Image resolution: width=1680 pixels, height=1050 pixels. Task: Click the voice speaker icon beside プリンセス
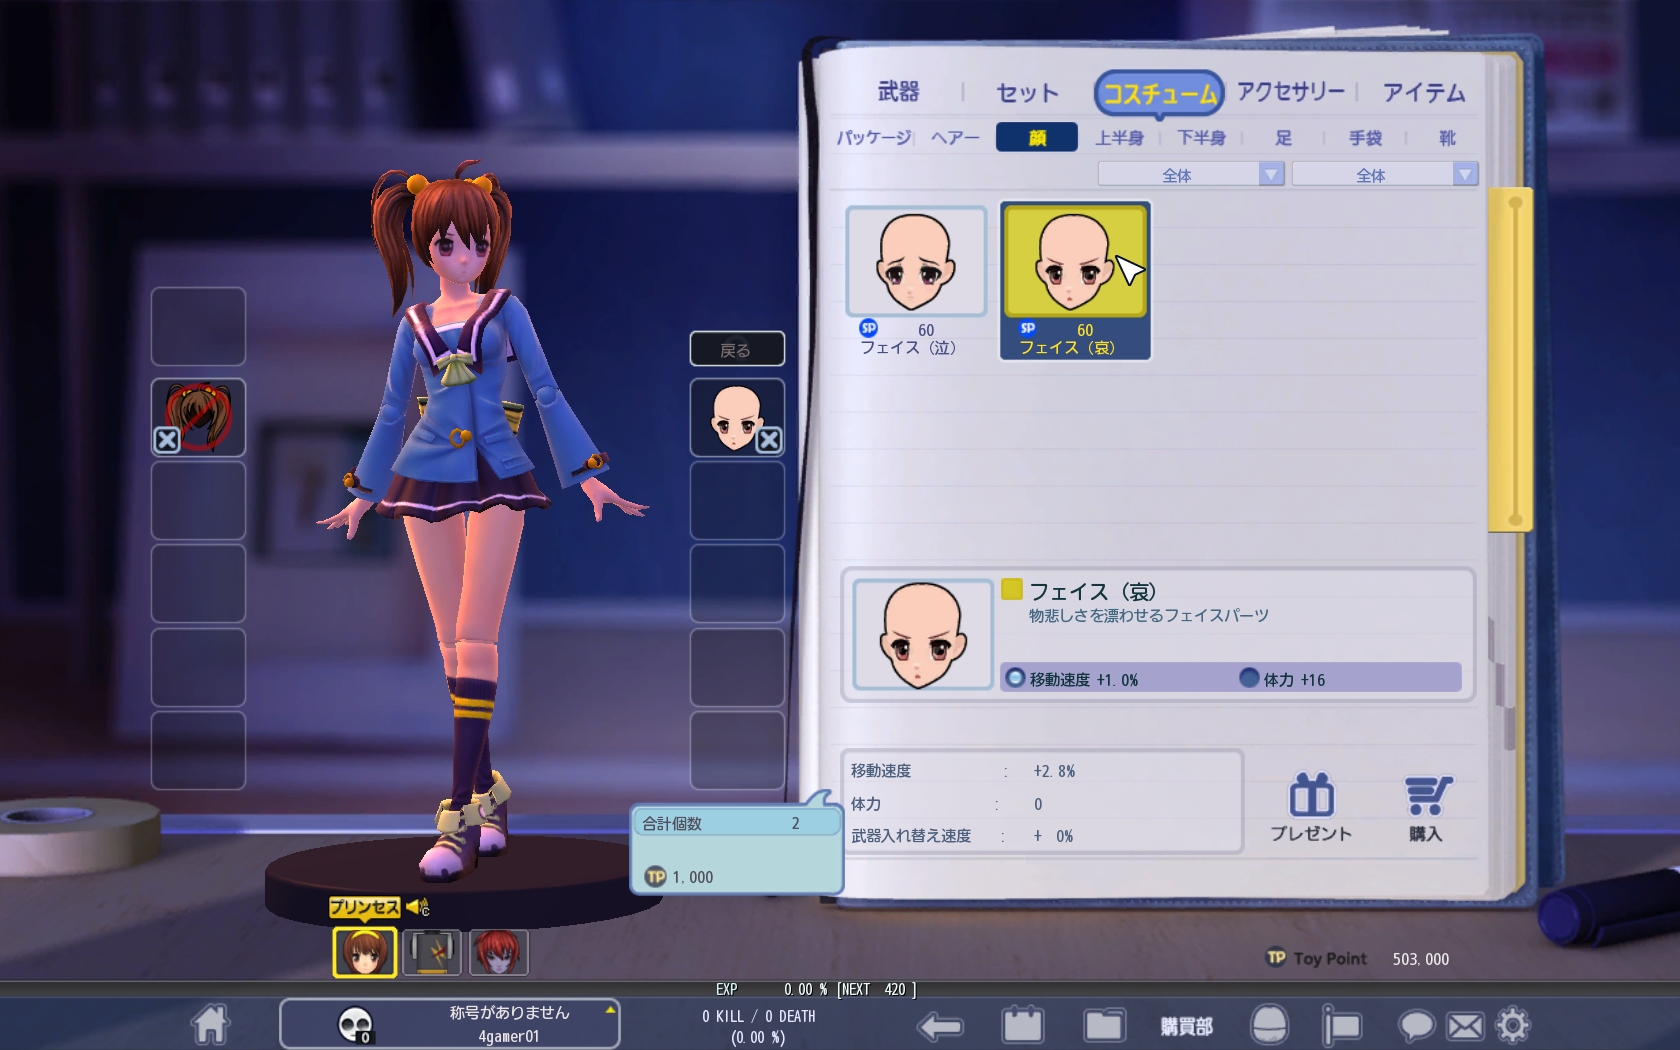click(418, 907)
